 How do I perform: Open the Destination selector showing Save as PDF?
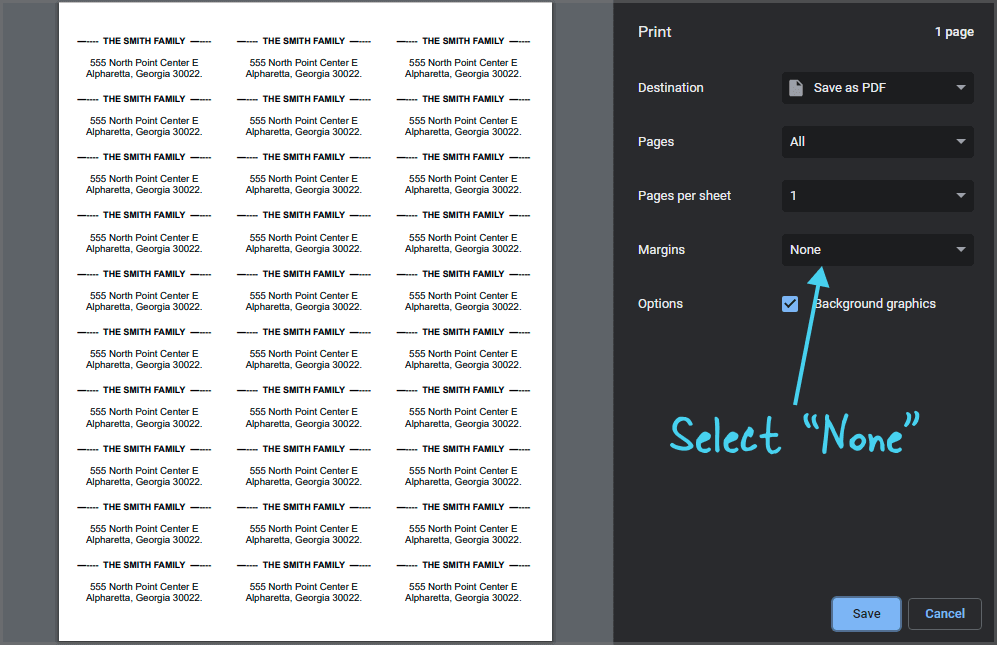877,87
